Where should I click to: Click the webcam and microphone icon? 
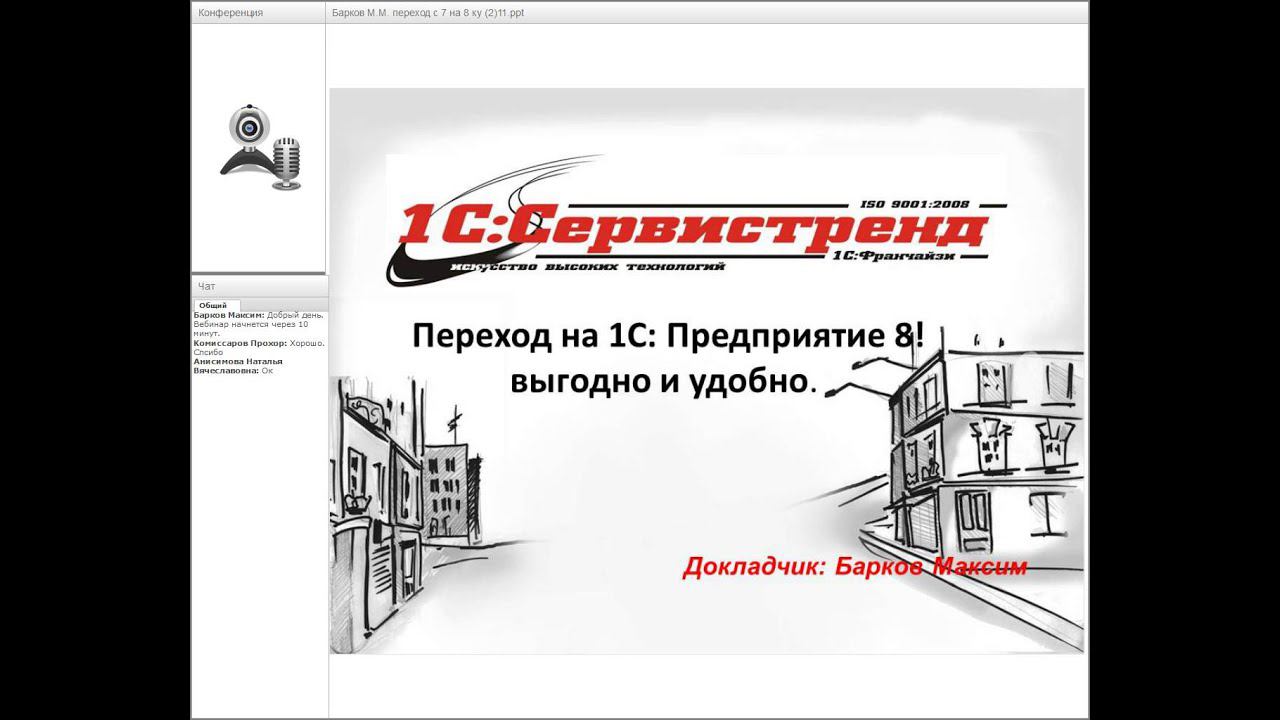point(261,147)
